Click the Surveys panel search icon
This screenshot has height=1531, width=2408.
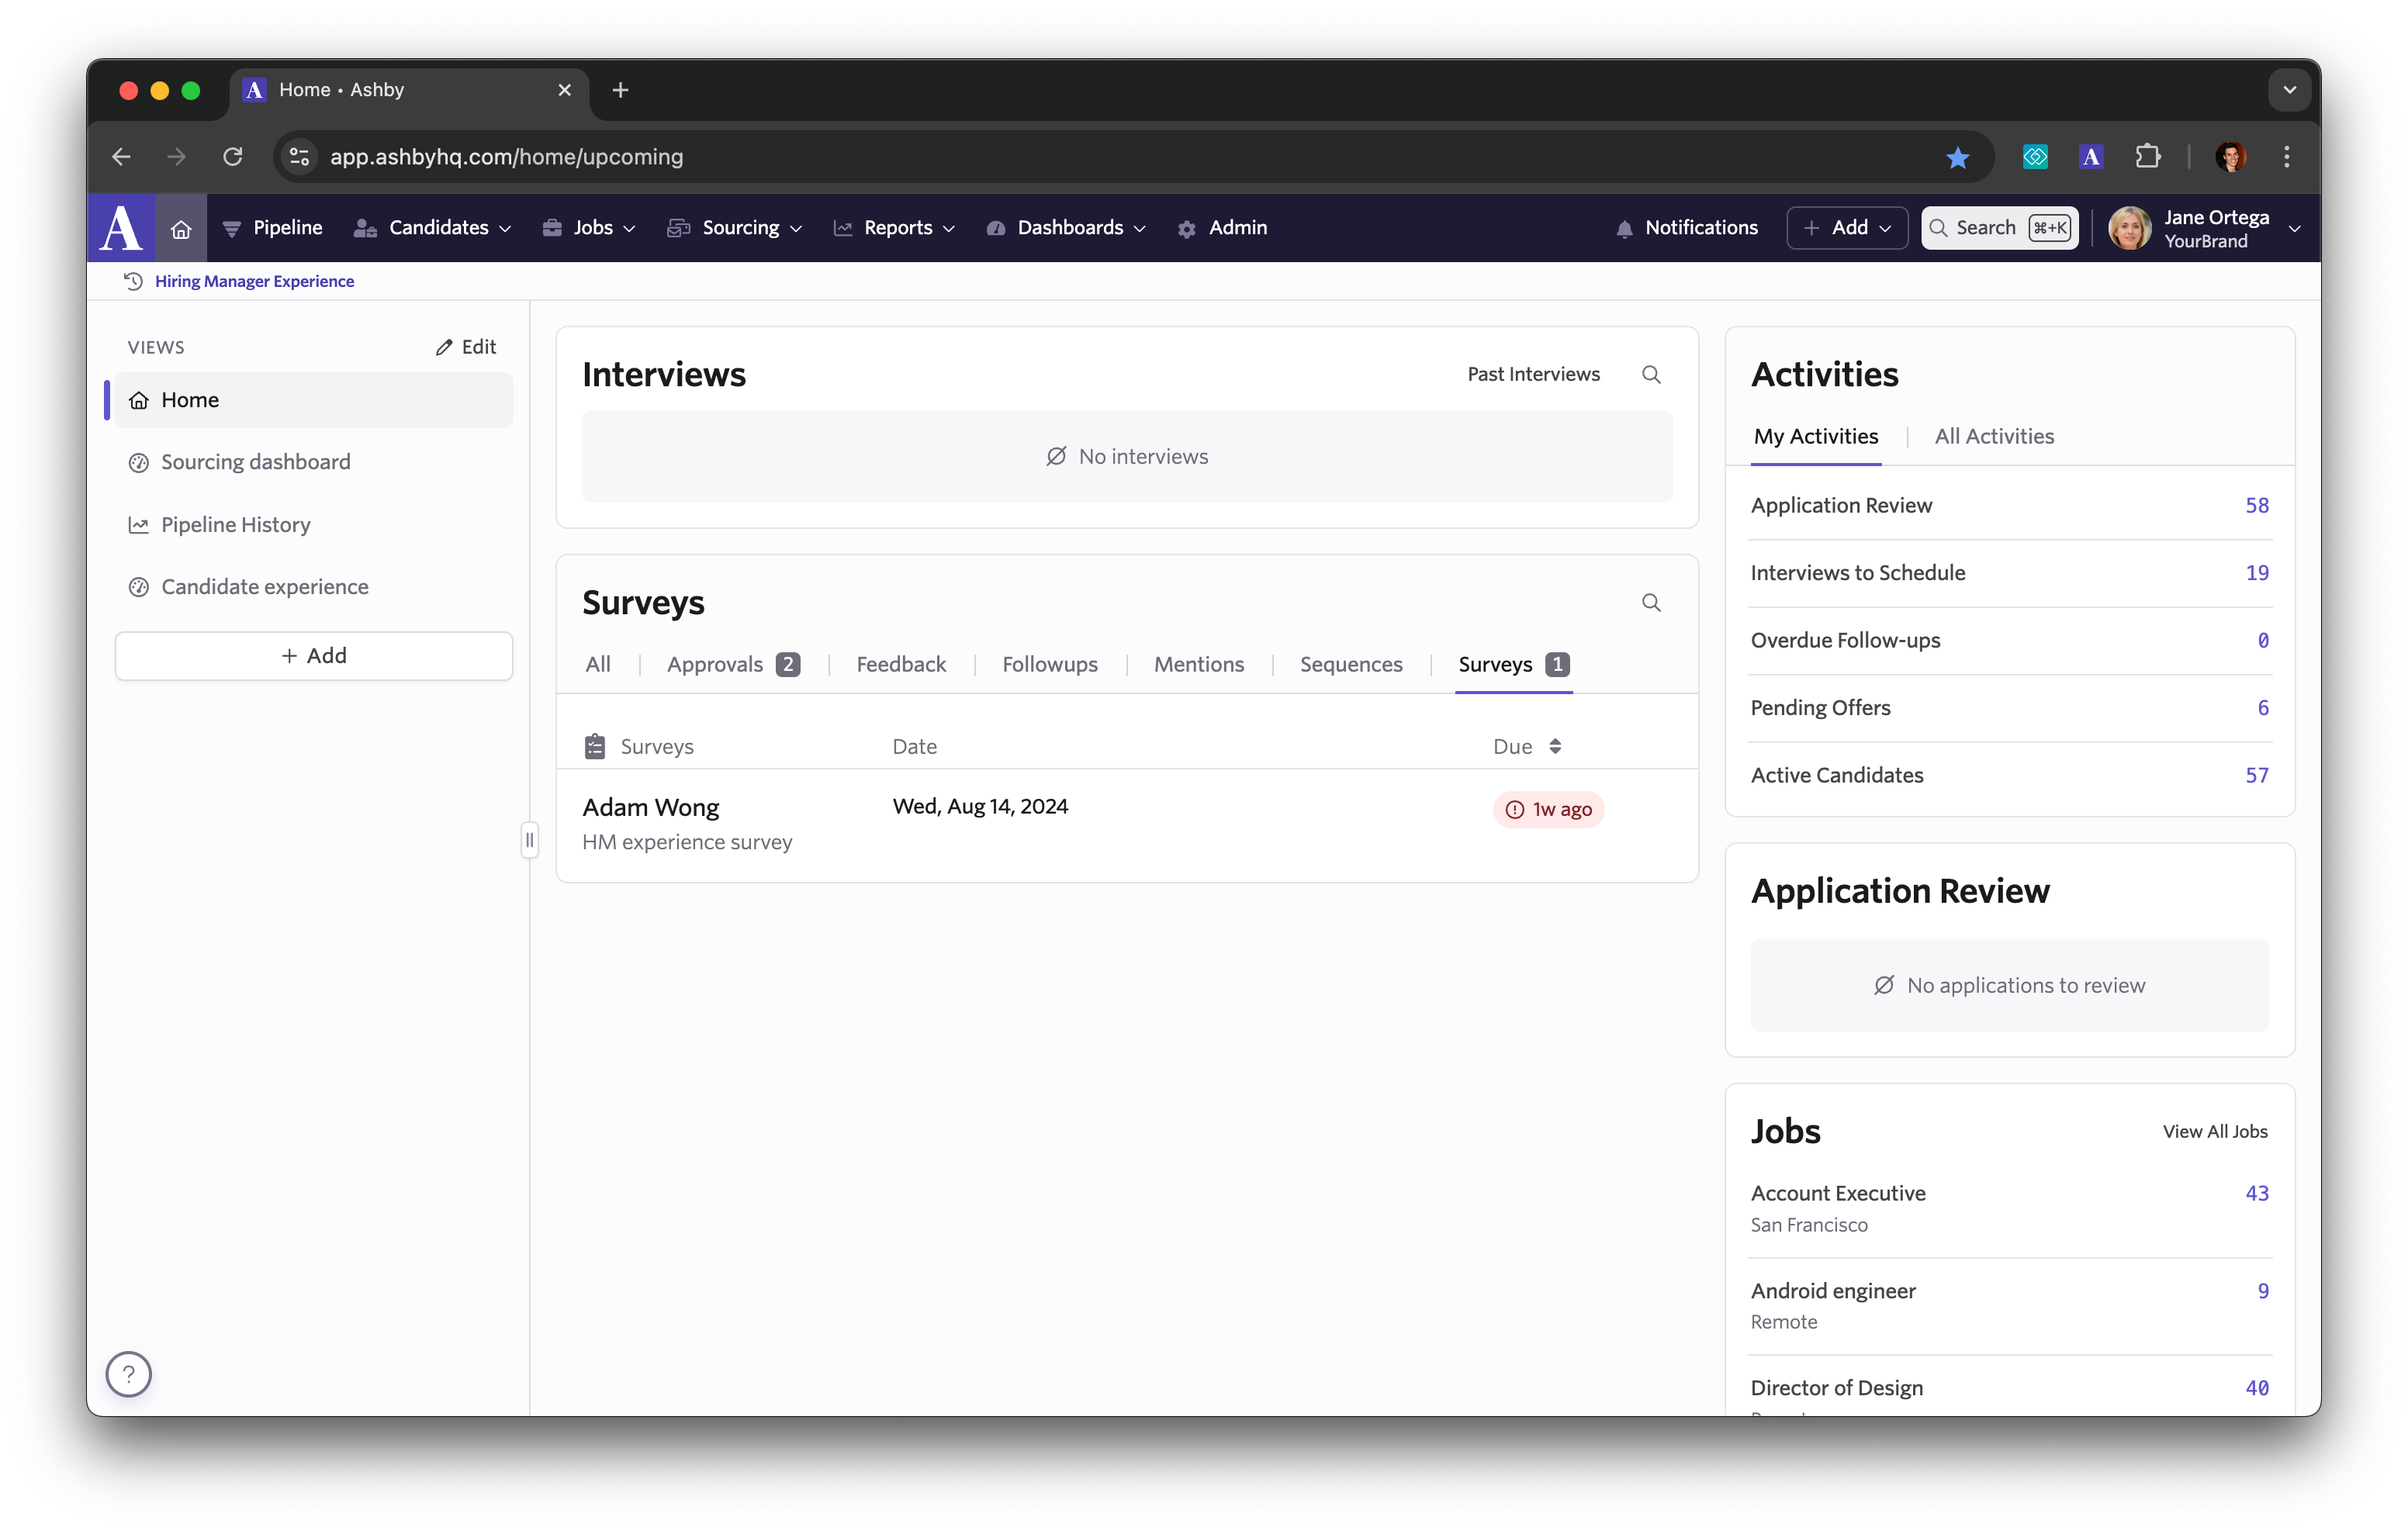(1651, 603)
